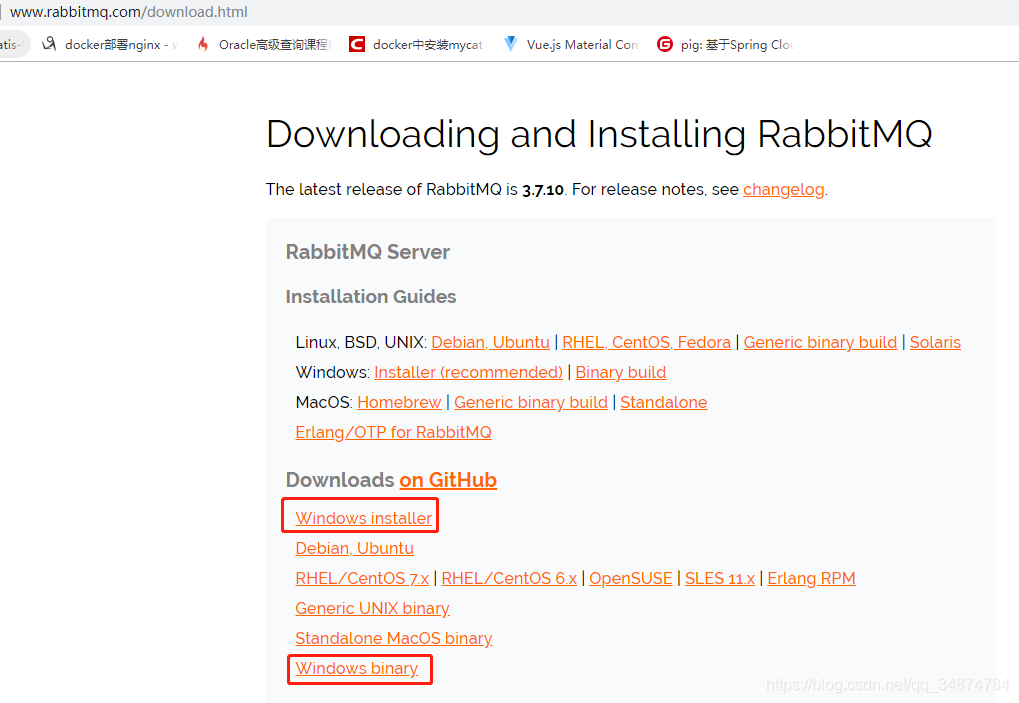Click the Vue.js Material bookmark icon
The image size is (1019, 703).
[511, 44]
